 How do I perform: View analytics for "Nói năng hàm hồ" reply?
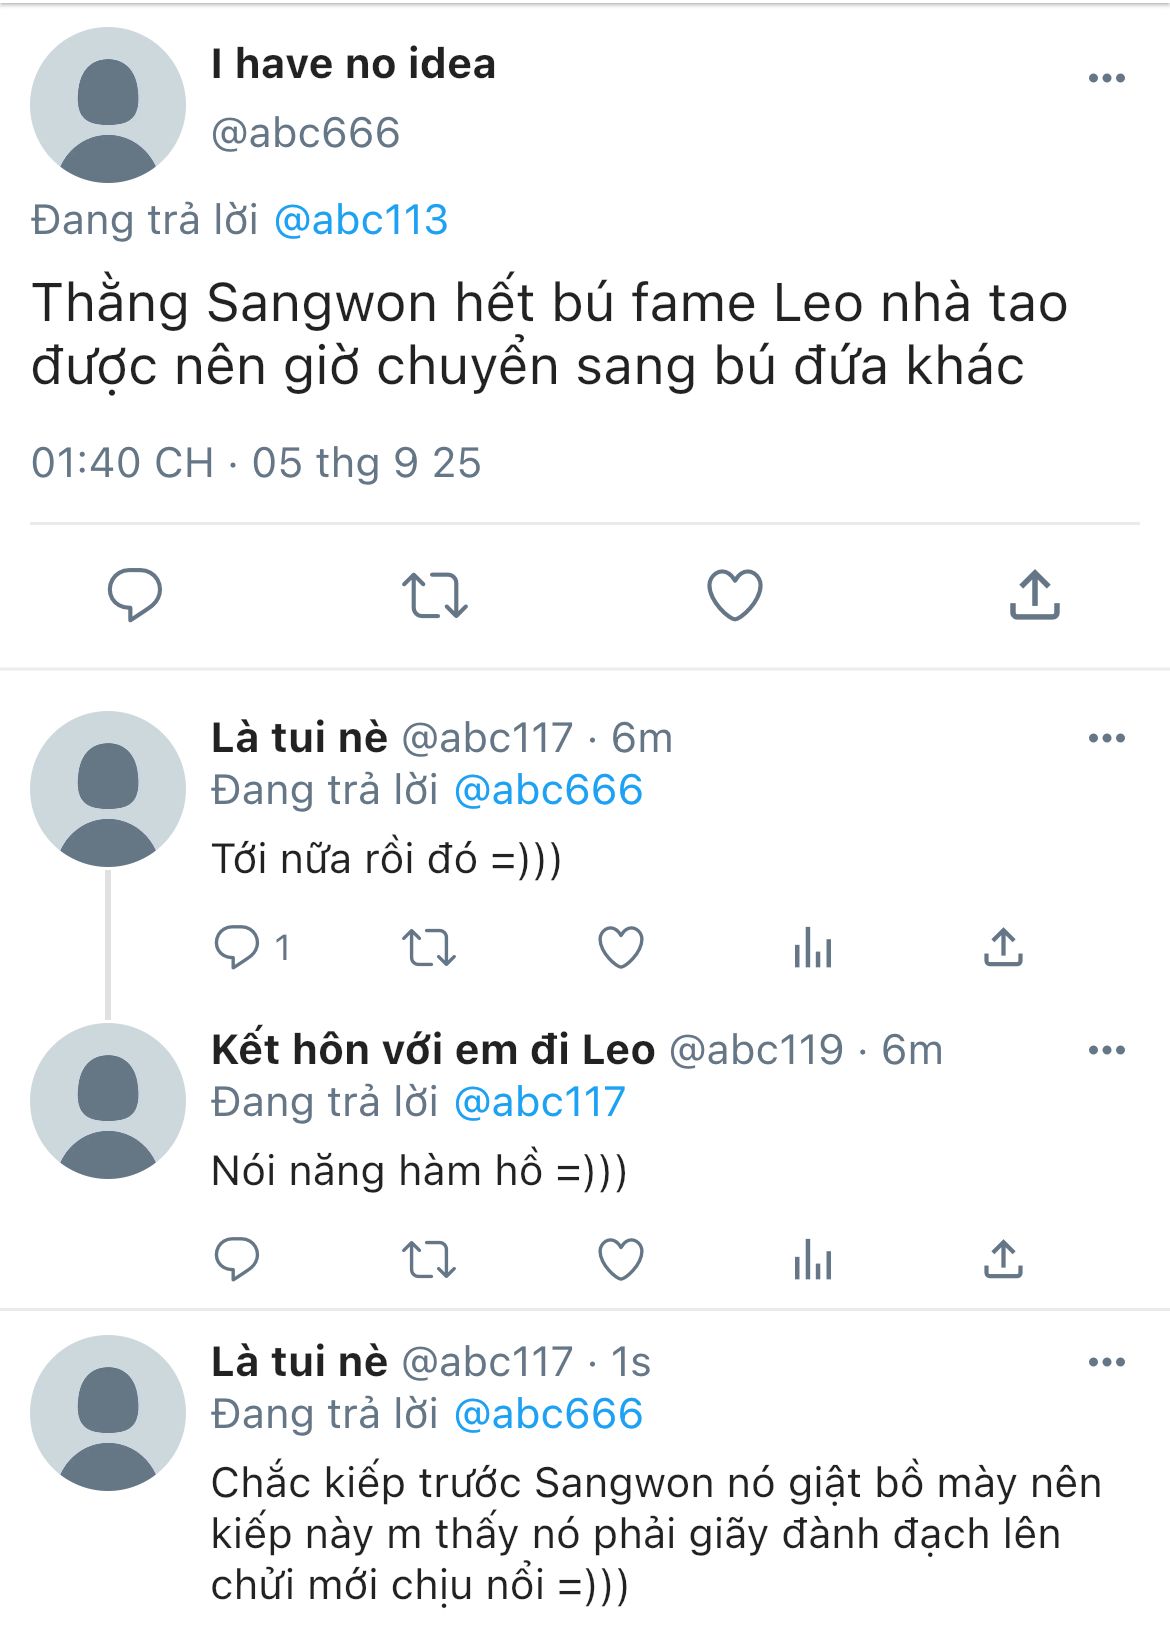point(812,1258)
